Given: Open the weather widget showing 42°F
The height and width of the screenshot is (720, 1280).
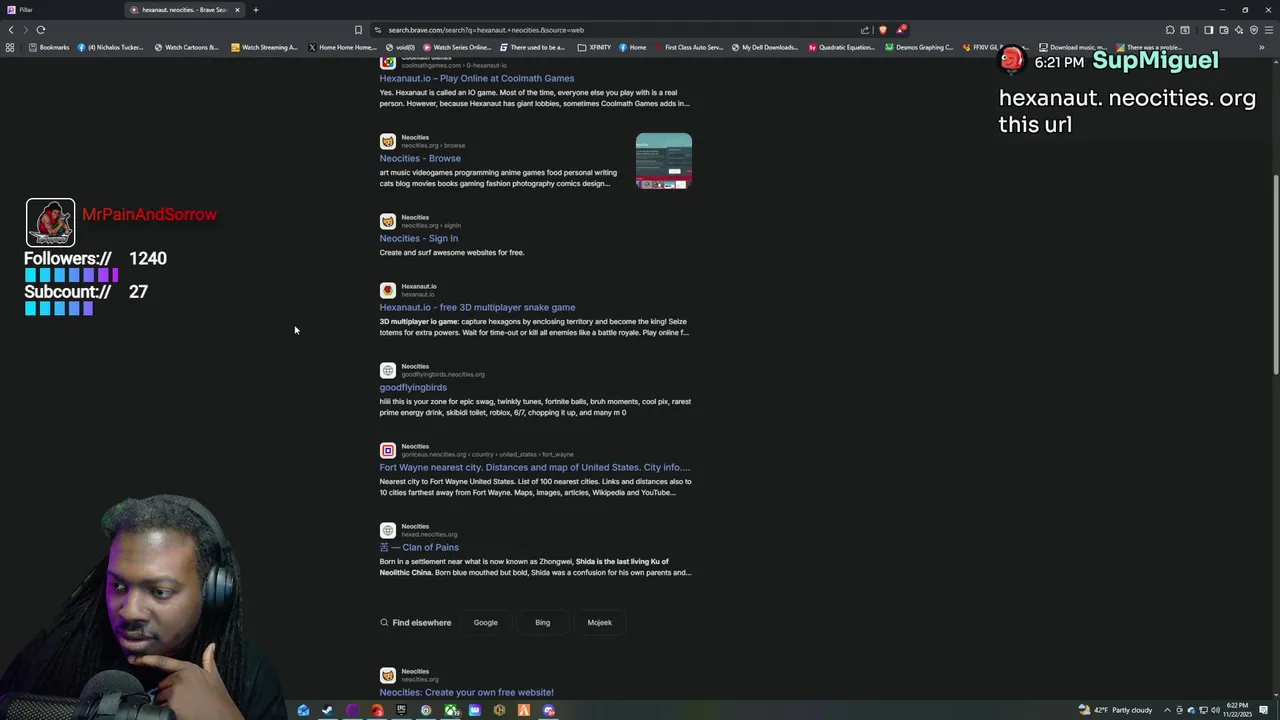Looking at the screenshot, I should [x=1116, y=710].
